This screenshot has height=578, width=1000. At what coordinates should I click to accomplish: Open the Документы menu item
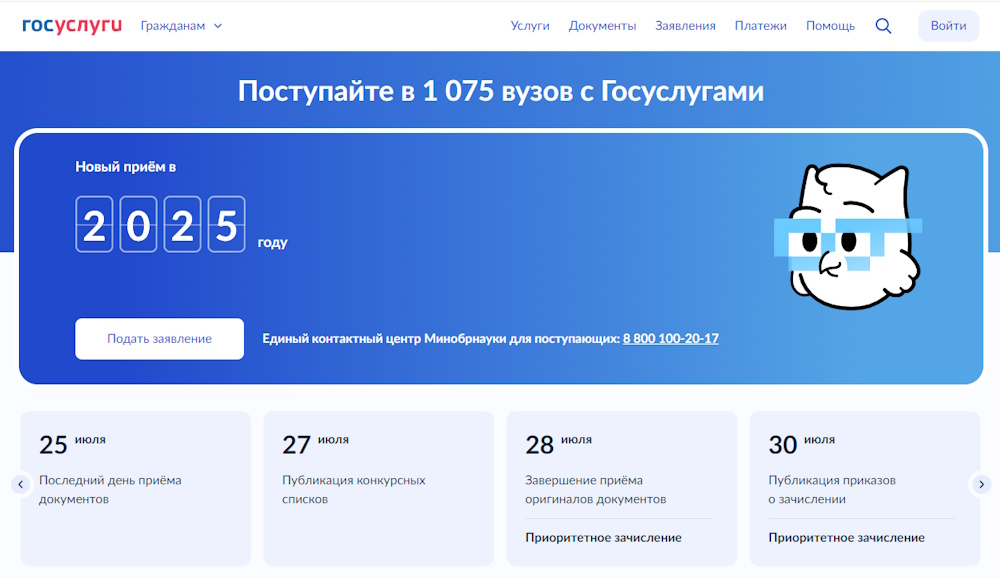(x=602, y=26)
